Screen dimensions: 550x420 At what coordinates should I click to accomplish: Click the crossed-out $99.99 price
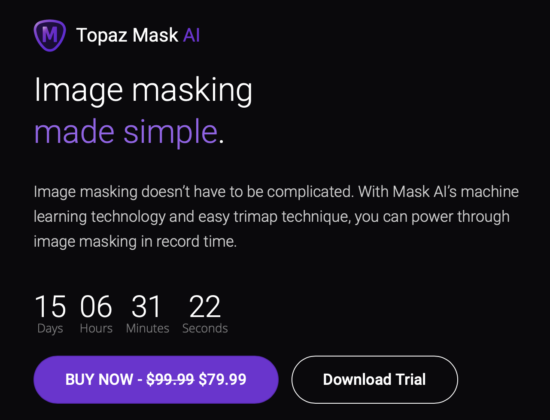pos(170,380)
